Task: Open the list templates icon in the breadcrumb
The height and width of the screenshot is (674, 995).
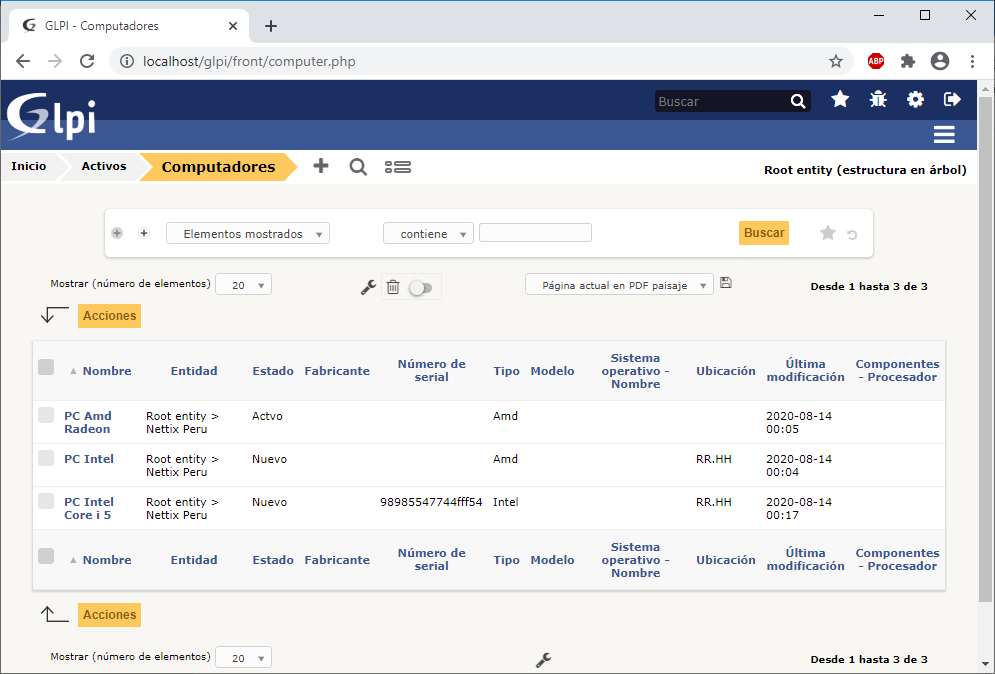Action: tap(398, 167)
